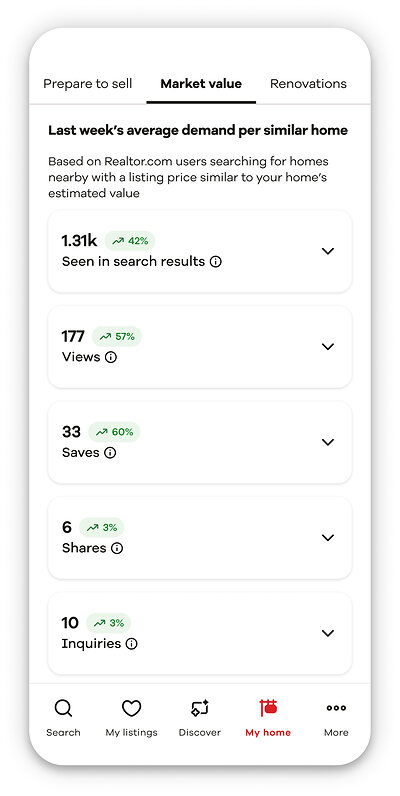Viewport: 400px width, 796px height.
Task: Switch to the Renovations tab
Action: pos(308,84)
